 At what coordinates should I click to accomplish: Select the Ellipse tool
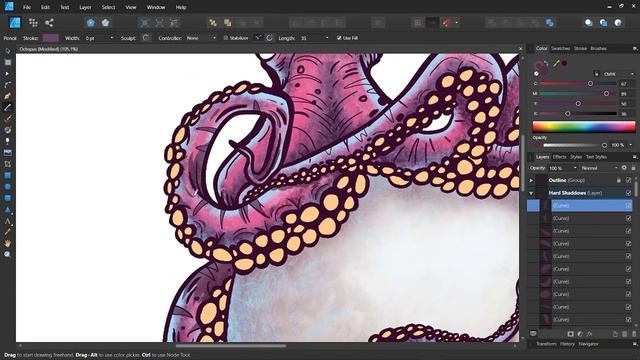click(7, 187)
